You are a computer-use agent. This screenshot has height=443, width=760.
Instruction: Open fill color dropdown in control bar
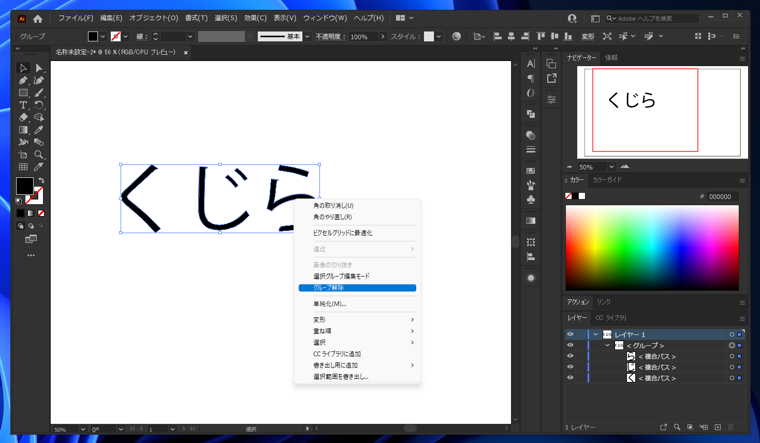(103, 36)
